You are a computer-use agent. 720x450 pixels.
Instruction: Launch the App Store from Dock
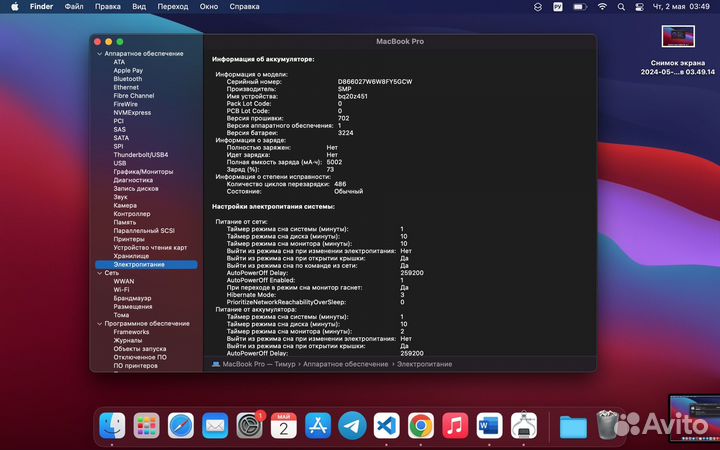(318, 426)
